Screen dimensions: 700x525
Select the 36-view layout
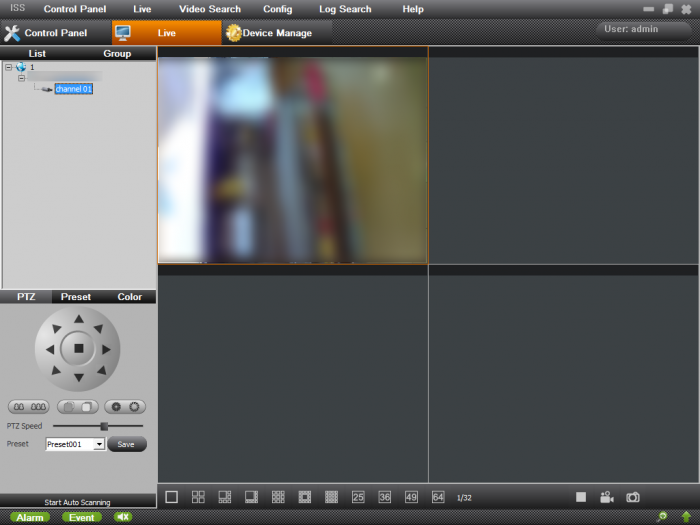coord(384,497)
